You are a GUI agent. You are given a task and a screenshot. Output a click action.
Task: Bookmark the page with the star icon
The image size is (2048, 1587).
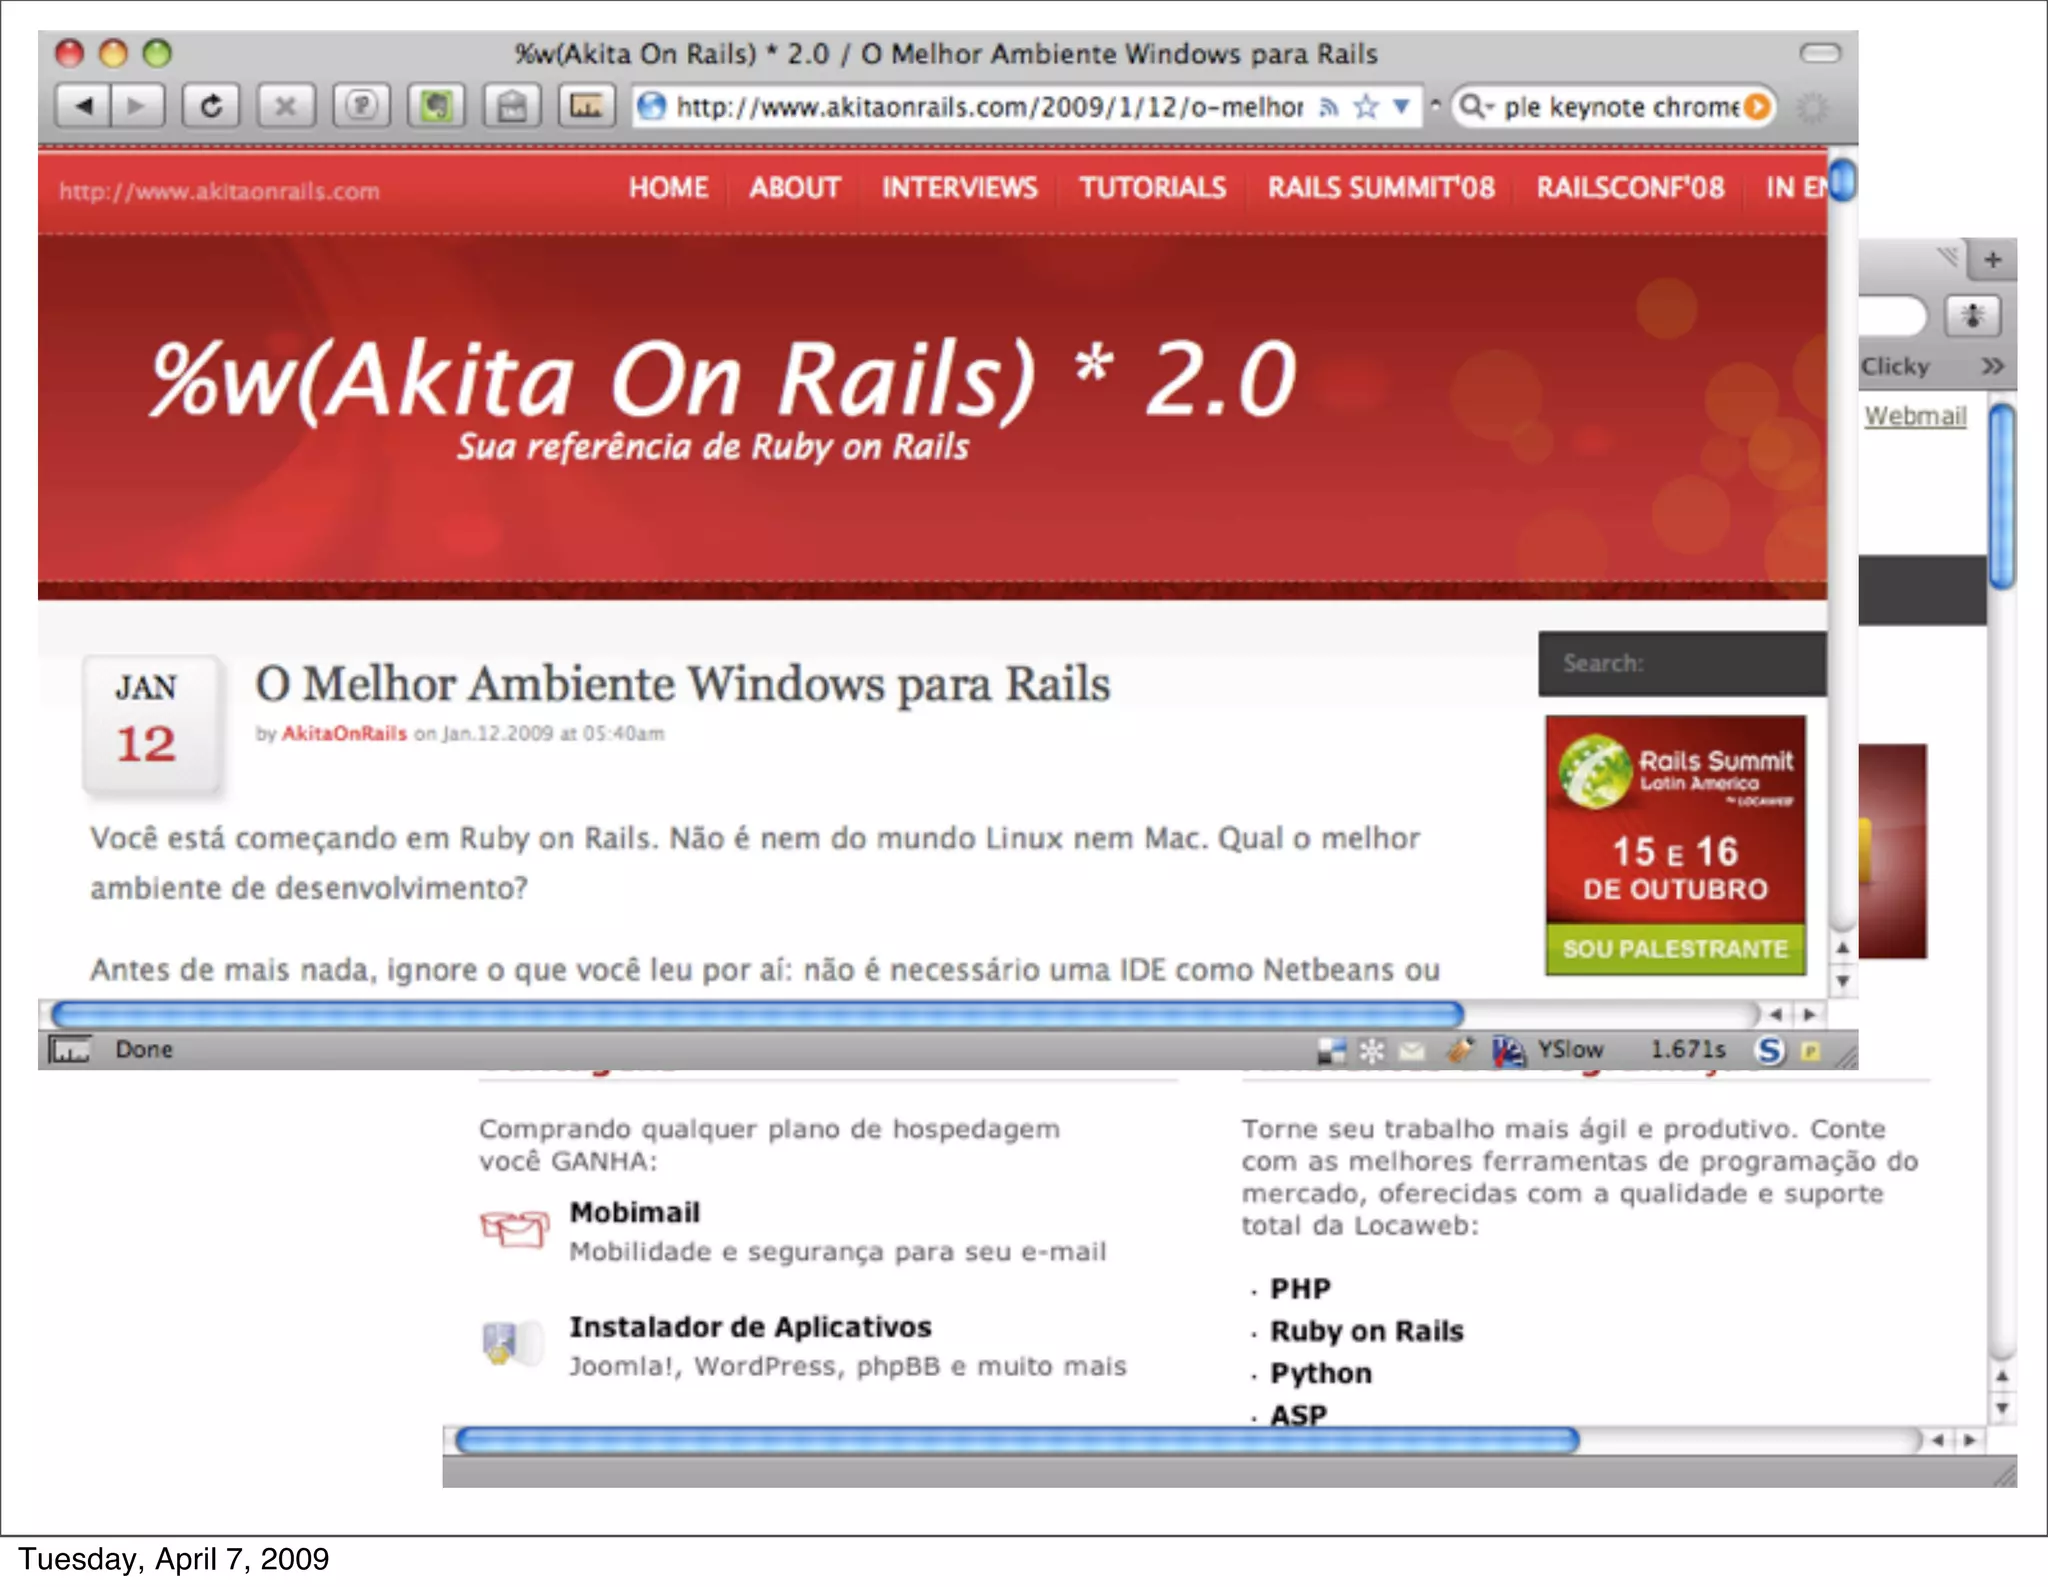pyautogui.click(x=1365, y=106)
